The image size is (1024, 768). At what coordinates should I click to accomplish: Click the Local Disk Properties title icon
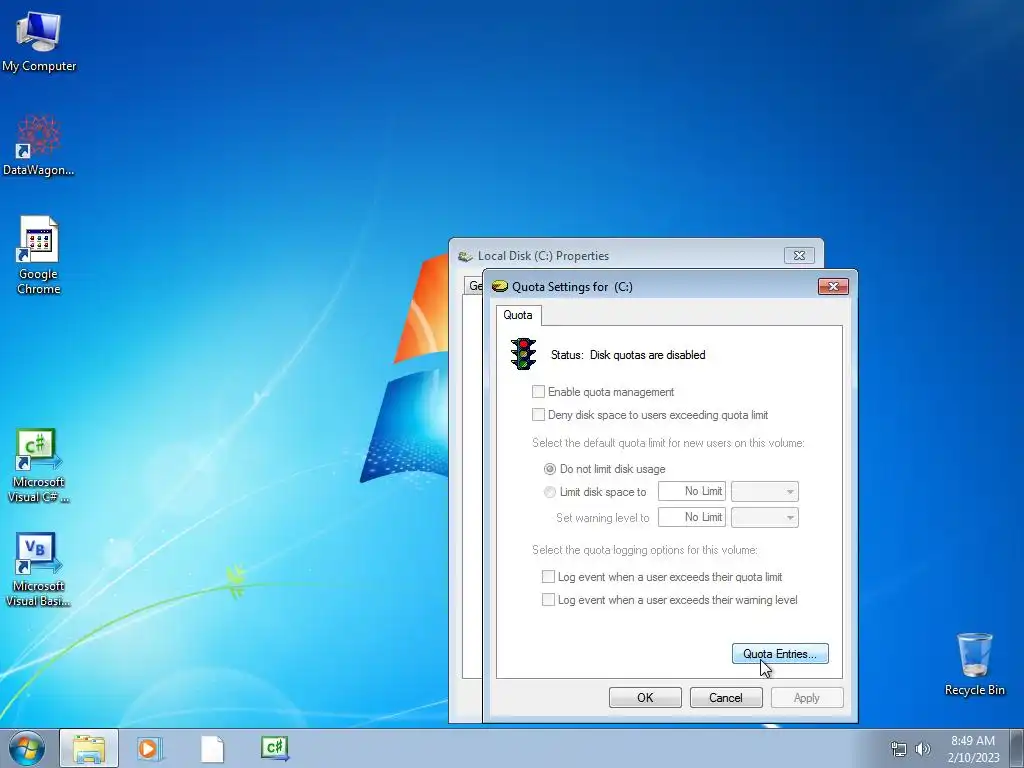465,256
